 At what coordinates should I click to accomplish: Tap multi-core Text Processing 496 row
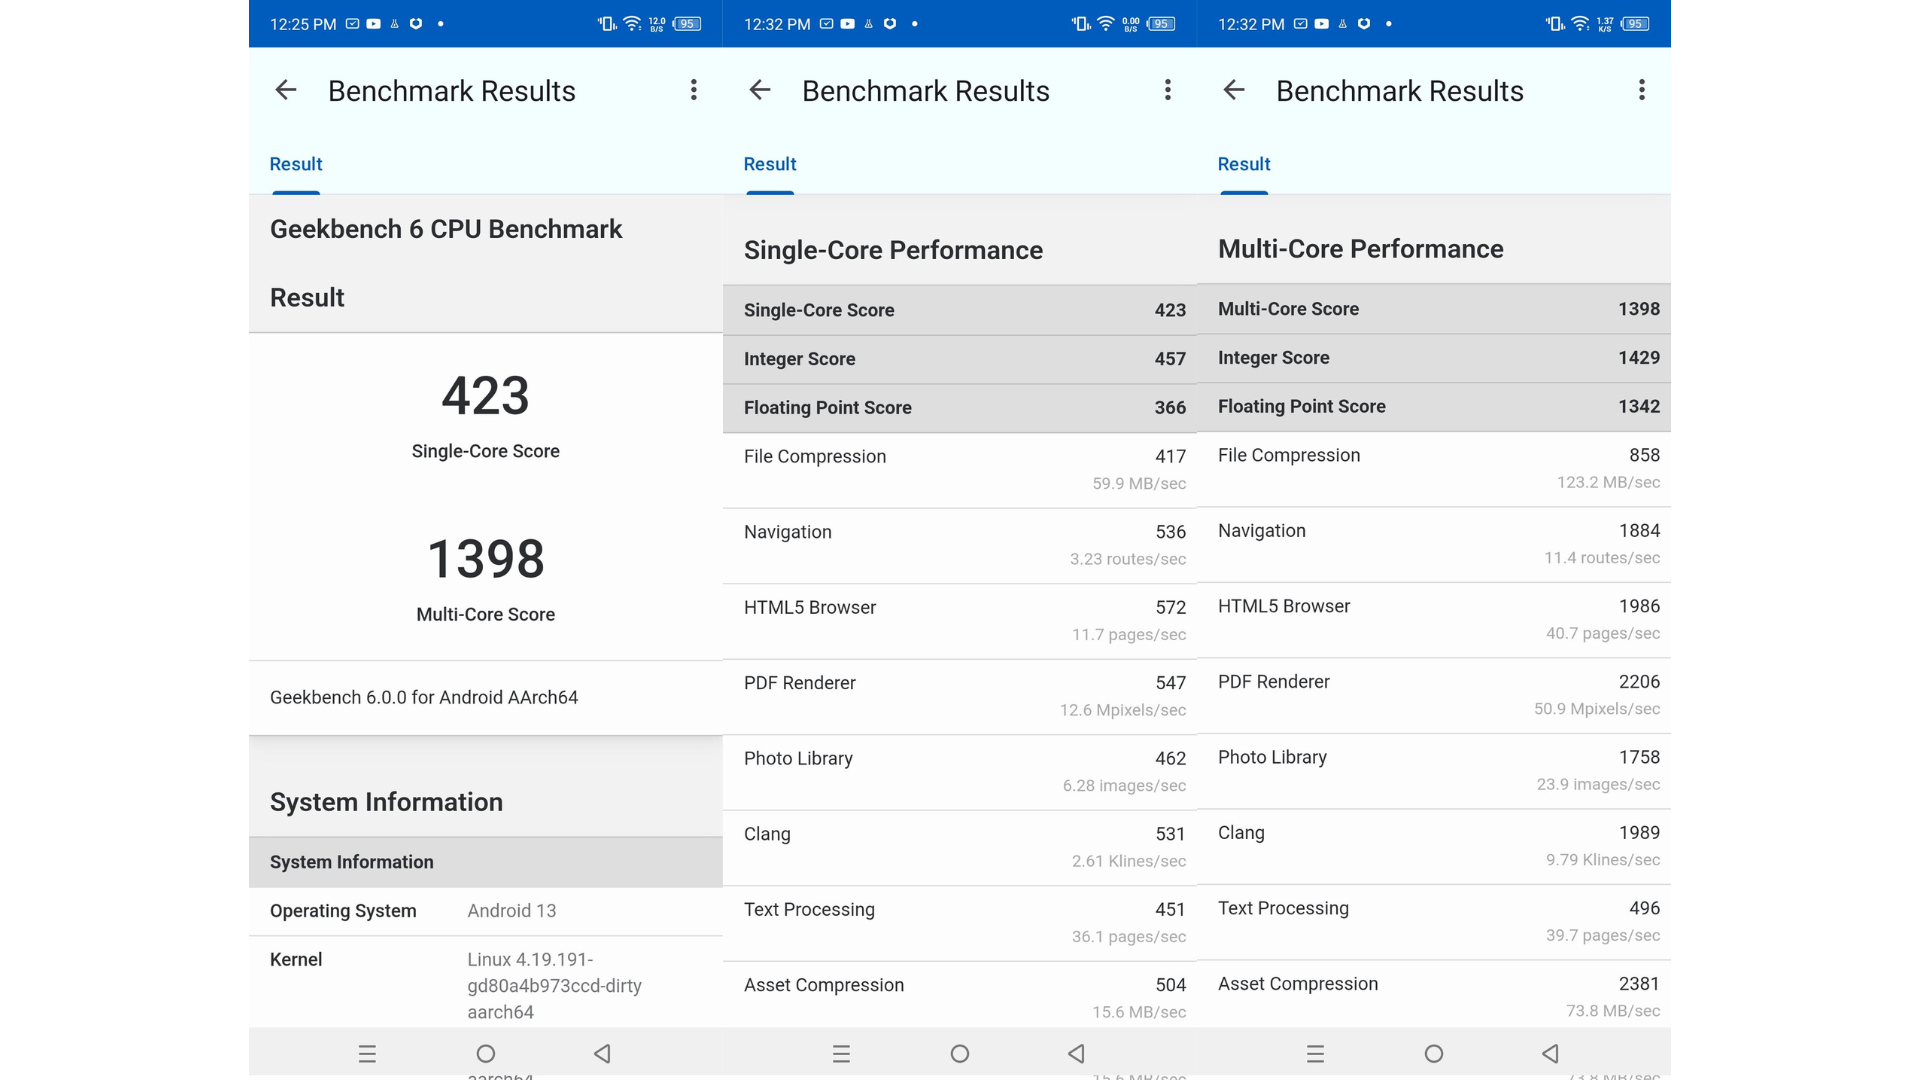pos(1434,922)
